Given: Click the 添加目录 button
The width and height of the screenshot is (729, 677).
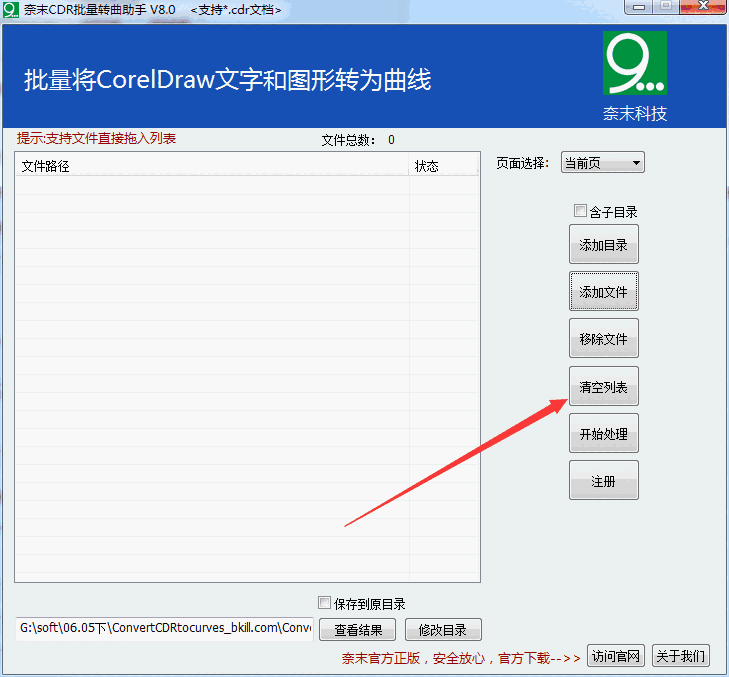Looking at the screenshot, I should point(603,245).
